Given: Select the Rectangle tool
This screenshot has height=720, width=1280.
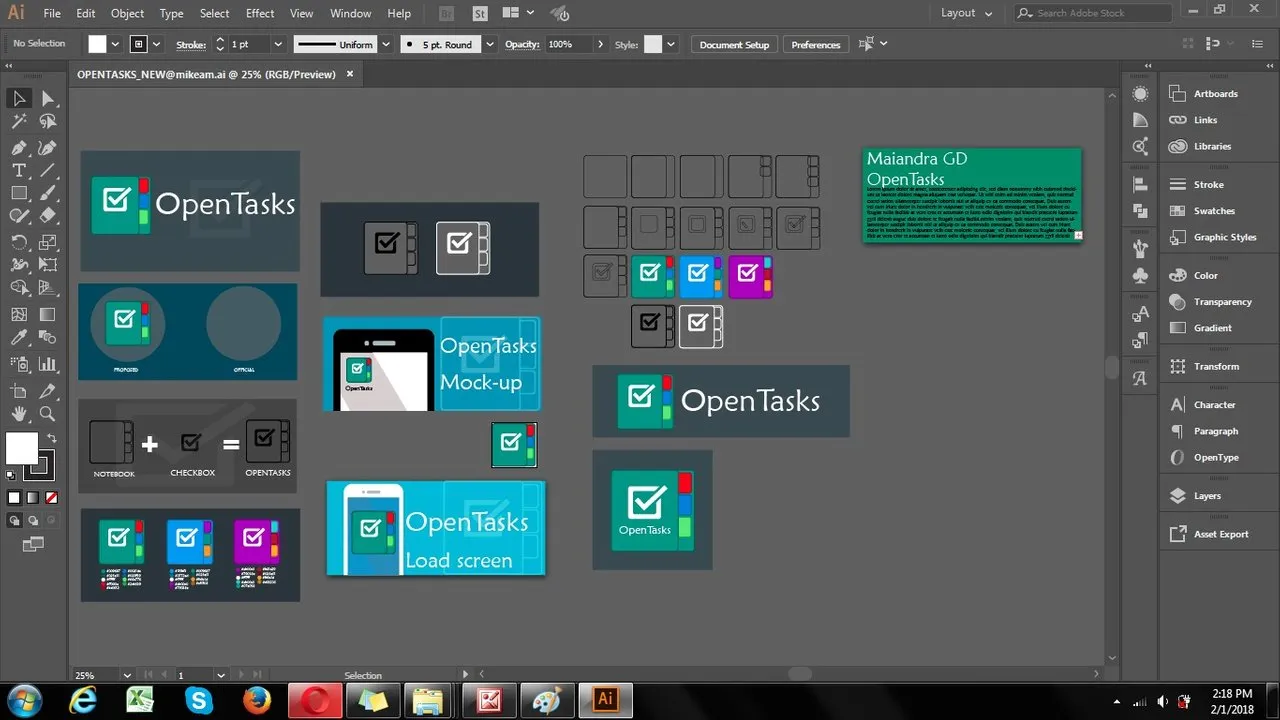Looking at the screenshot, I should click(x=18, y=193).
